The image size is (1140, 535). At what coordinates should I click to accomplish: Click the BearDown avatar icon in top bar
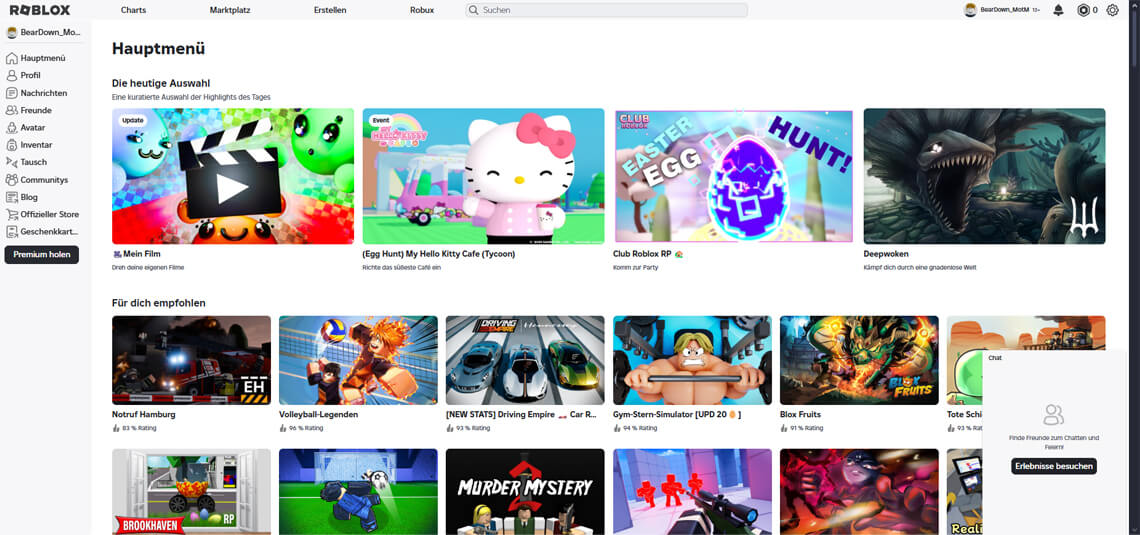[x=970, y=10]
